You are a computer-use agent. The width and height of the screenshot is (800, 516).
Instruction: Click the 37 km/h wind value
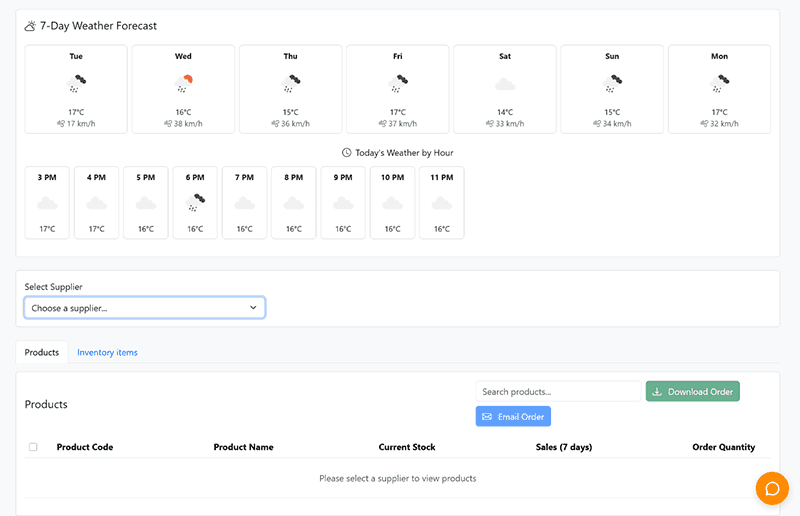coord(403,124)
